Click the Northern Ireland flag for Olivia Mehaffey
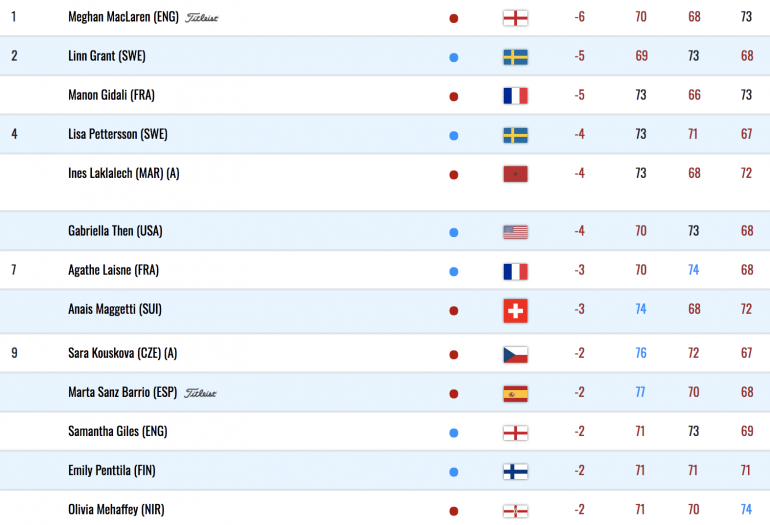The height and width of the screenshot is (525, 770). point(515,511)
